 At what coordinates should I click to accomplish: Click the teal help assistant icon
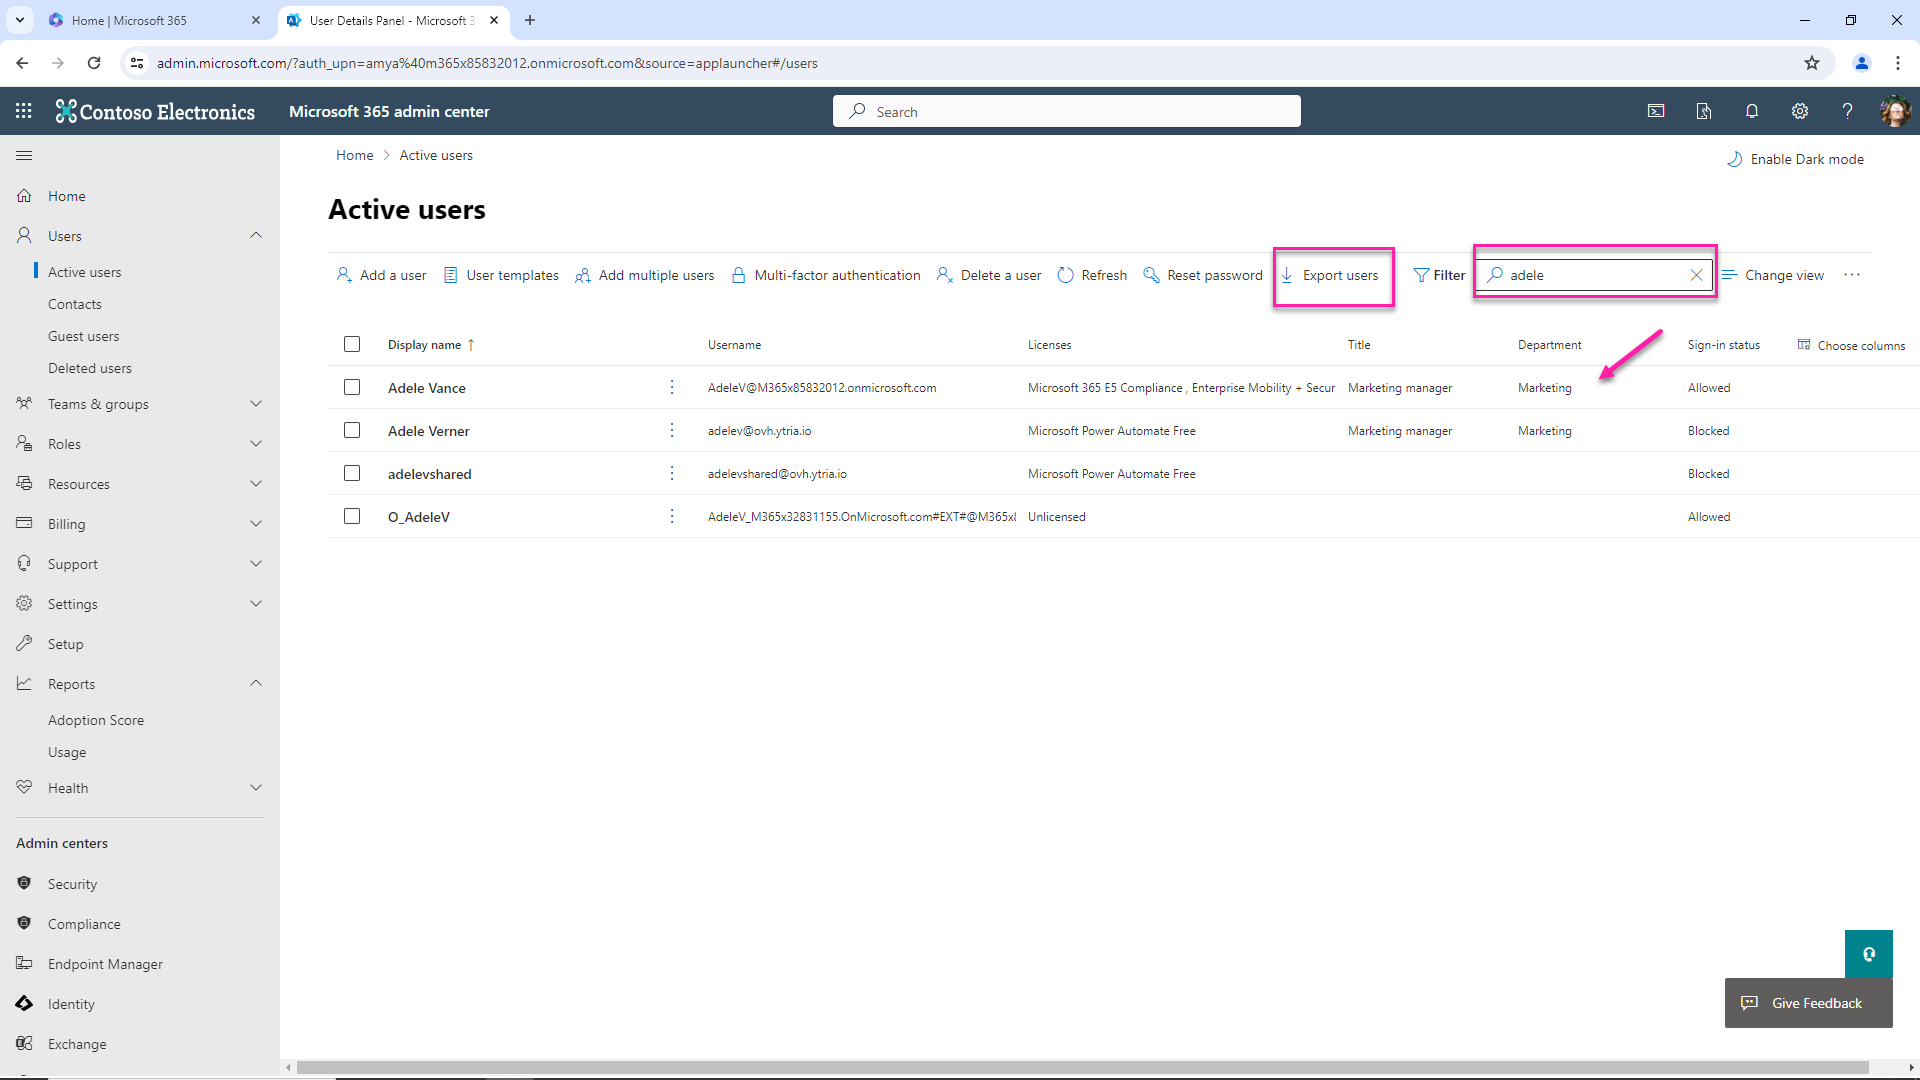(1868, 954)
